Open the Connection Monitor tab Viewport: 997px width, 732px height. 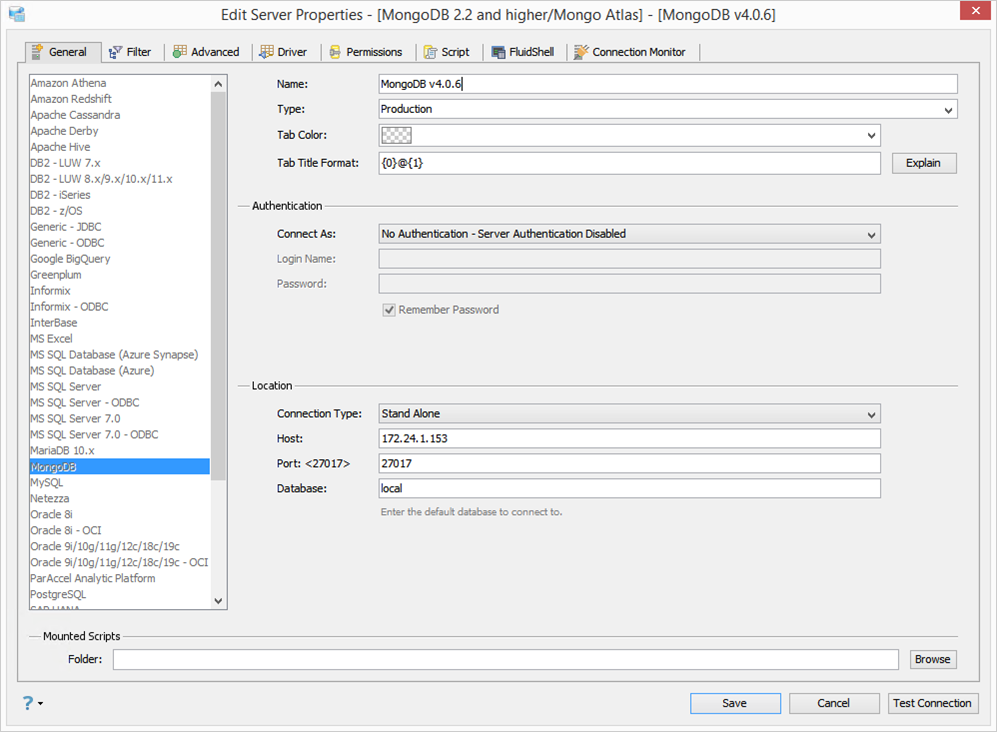[x=630, y=52]
